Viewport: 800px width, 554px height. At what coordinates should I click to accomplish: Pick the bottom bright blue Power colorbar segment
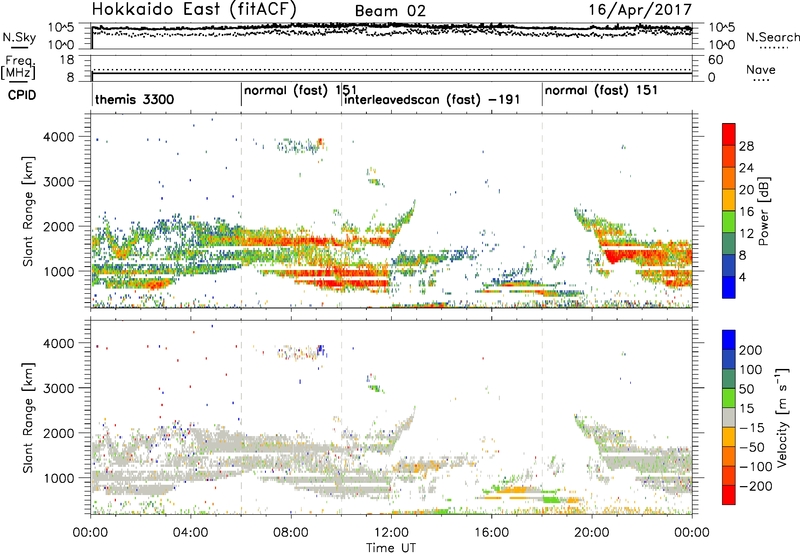coord(729,287)
